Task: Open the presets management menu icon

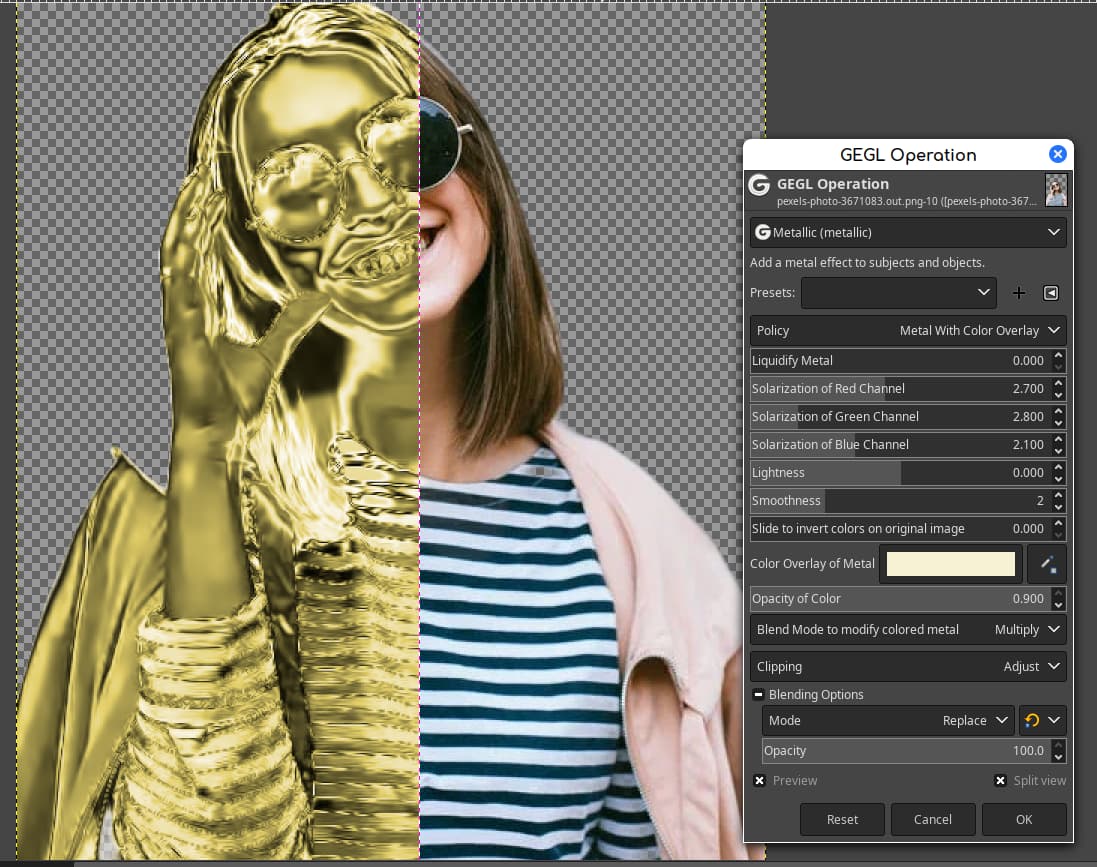Action: [x=1050, y=293]
